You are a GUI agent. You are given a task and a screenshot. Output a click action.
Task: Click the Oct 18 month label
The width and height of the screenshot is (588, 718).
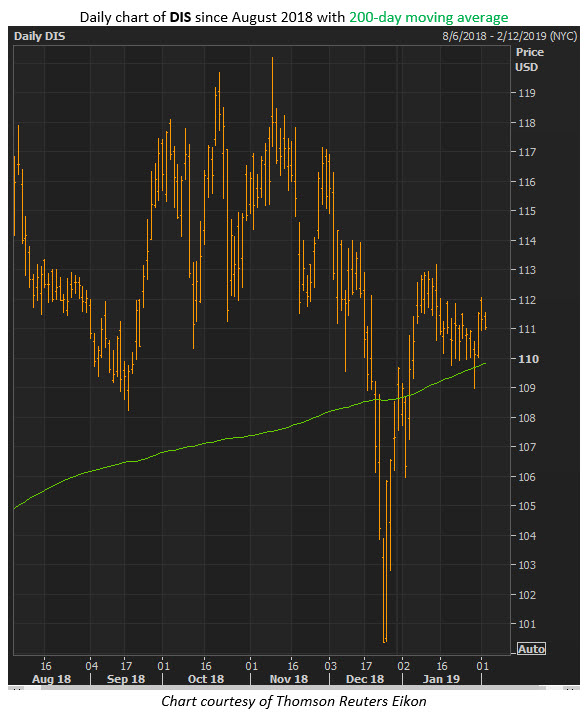pyautogui.click(x=206, y=679)
